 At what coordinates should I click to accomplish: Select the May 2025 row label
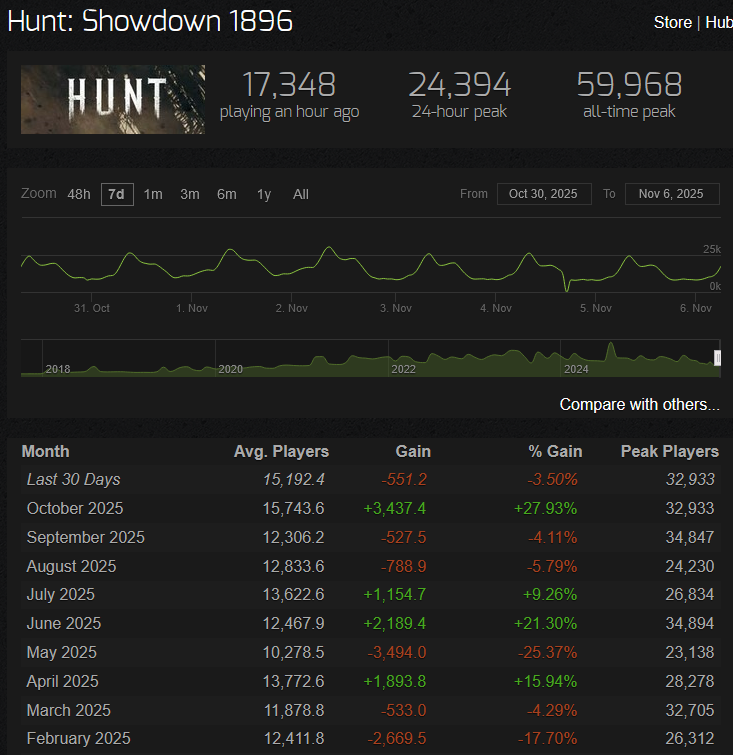click(62, 652)
